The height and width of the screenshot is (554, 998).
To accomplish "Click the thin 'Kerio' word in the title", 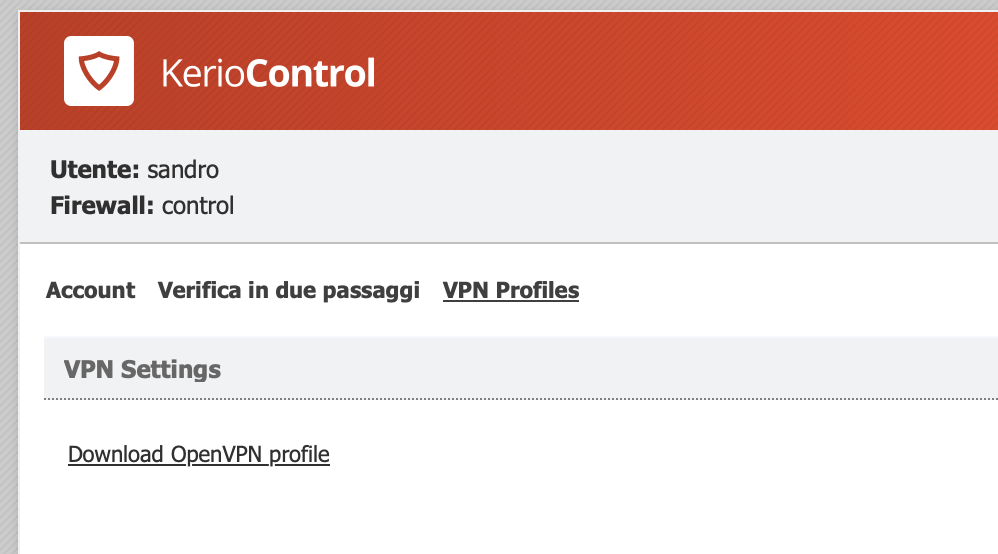I will (x=203, y=73).
